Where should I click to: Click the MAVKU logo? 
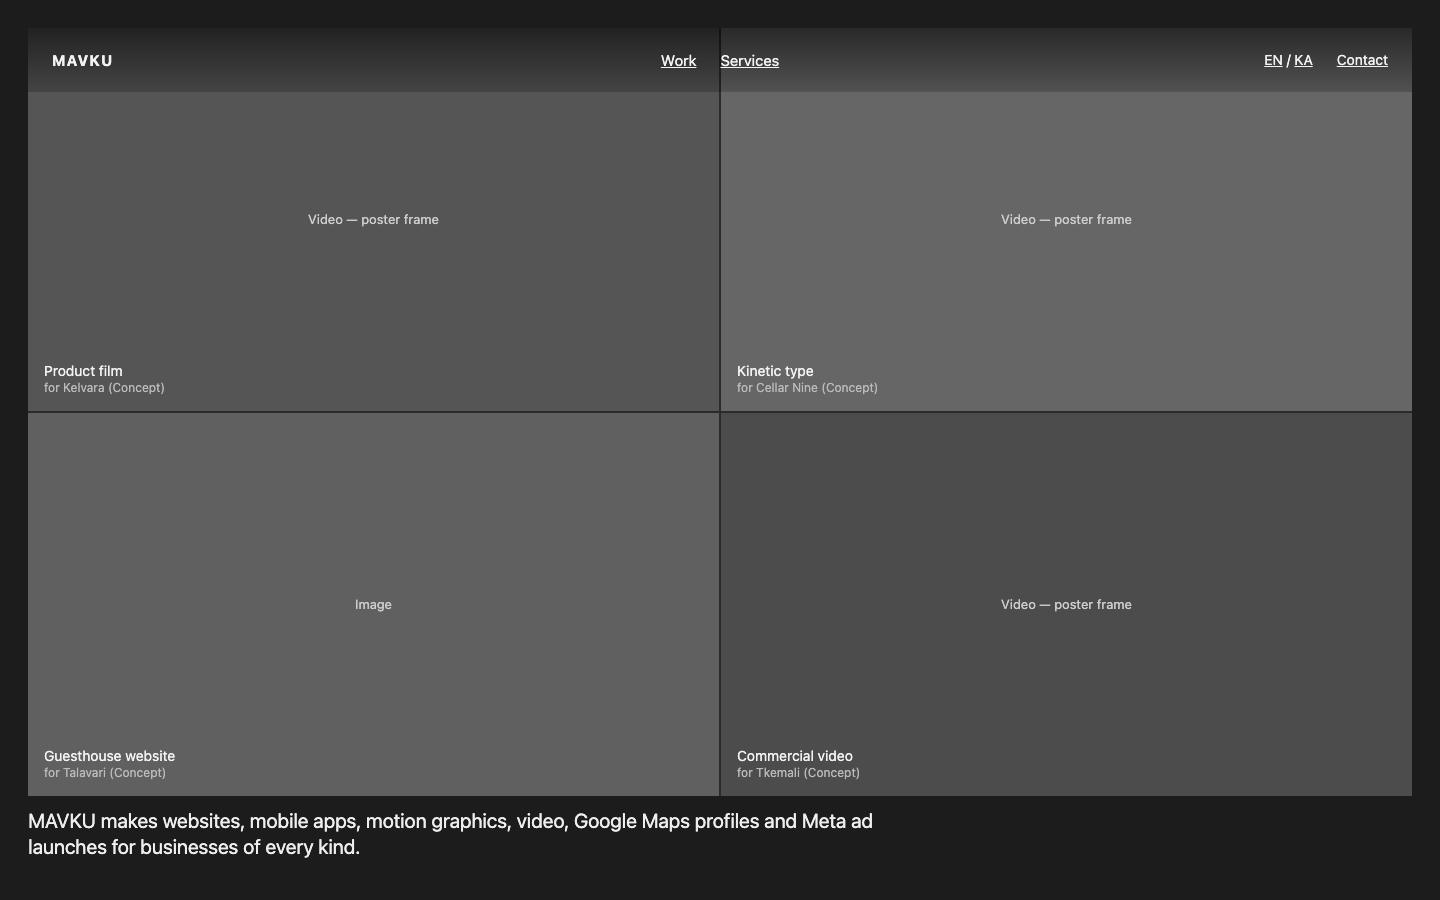pyautogui.click(x=82, y=61)
